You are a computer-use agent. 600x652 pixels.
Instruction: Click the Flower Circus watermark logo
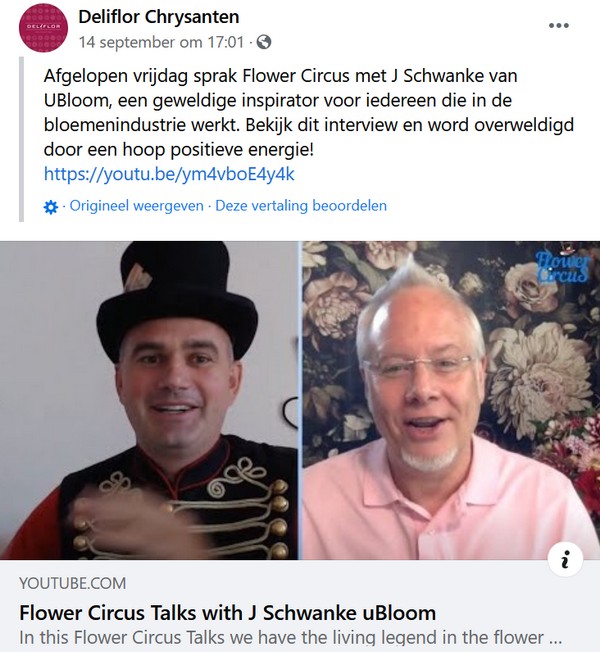tap(563, 266)
